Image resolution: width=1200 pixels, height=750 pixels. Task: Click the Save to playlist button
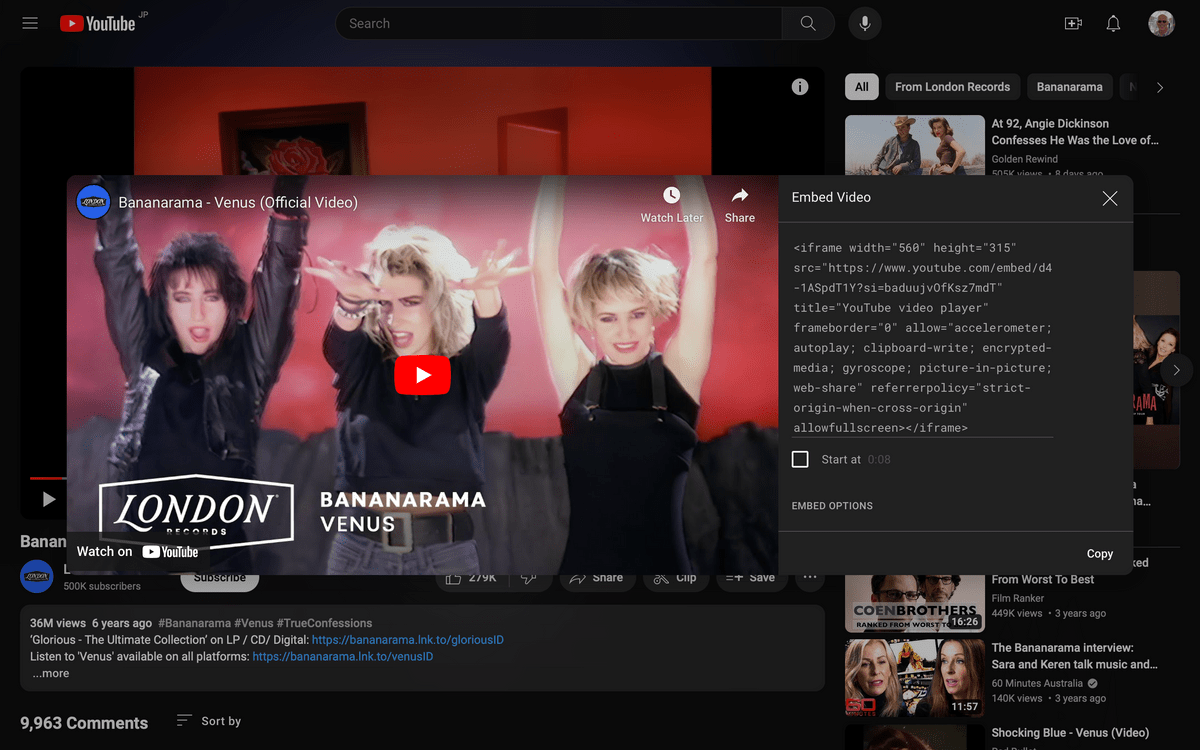click(x=751, y=577)
